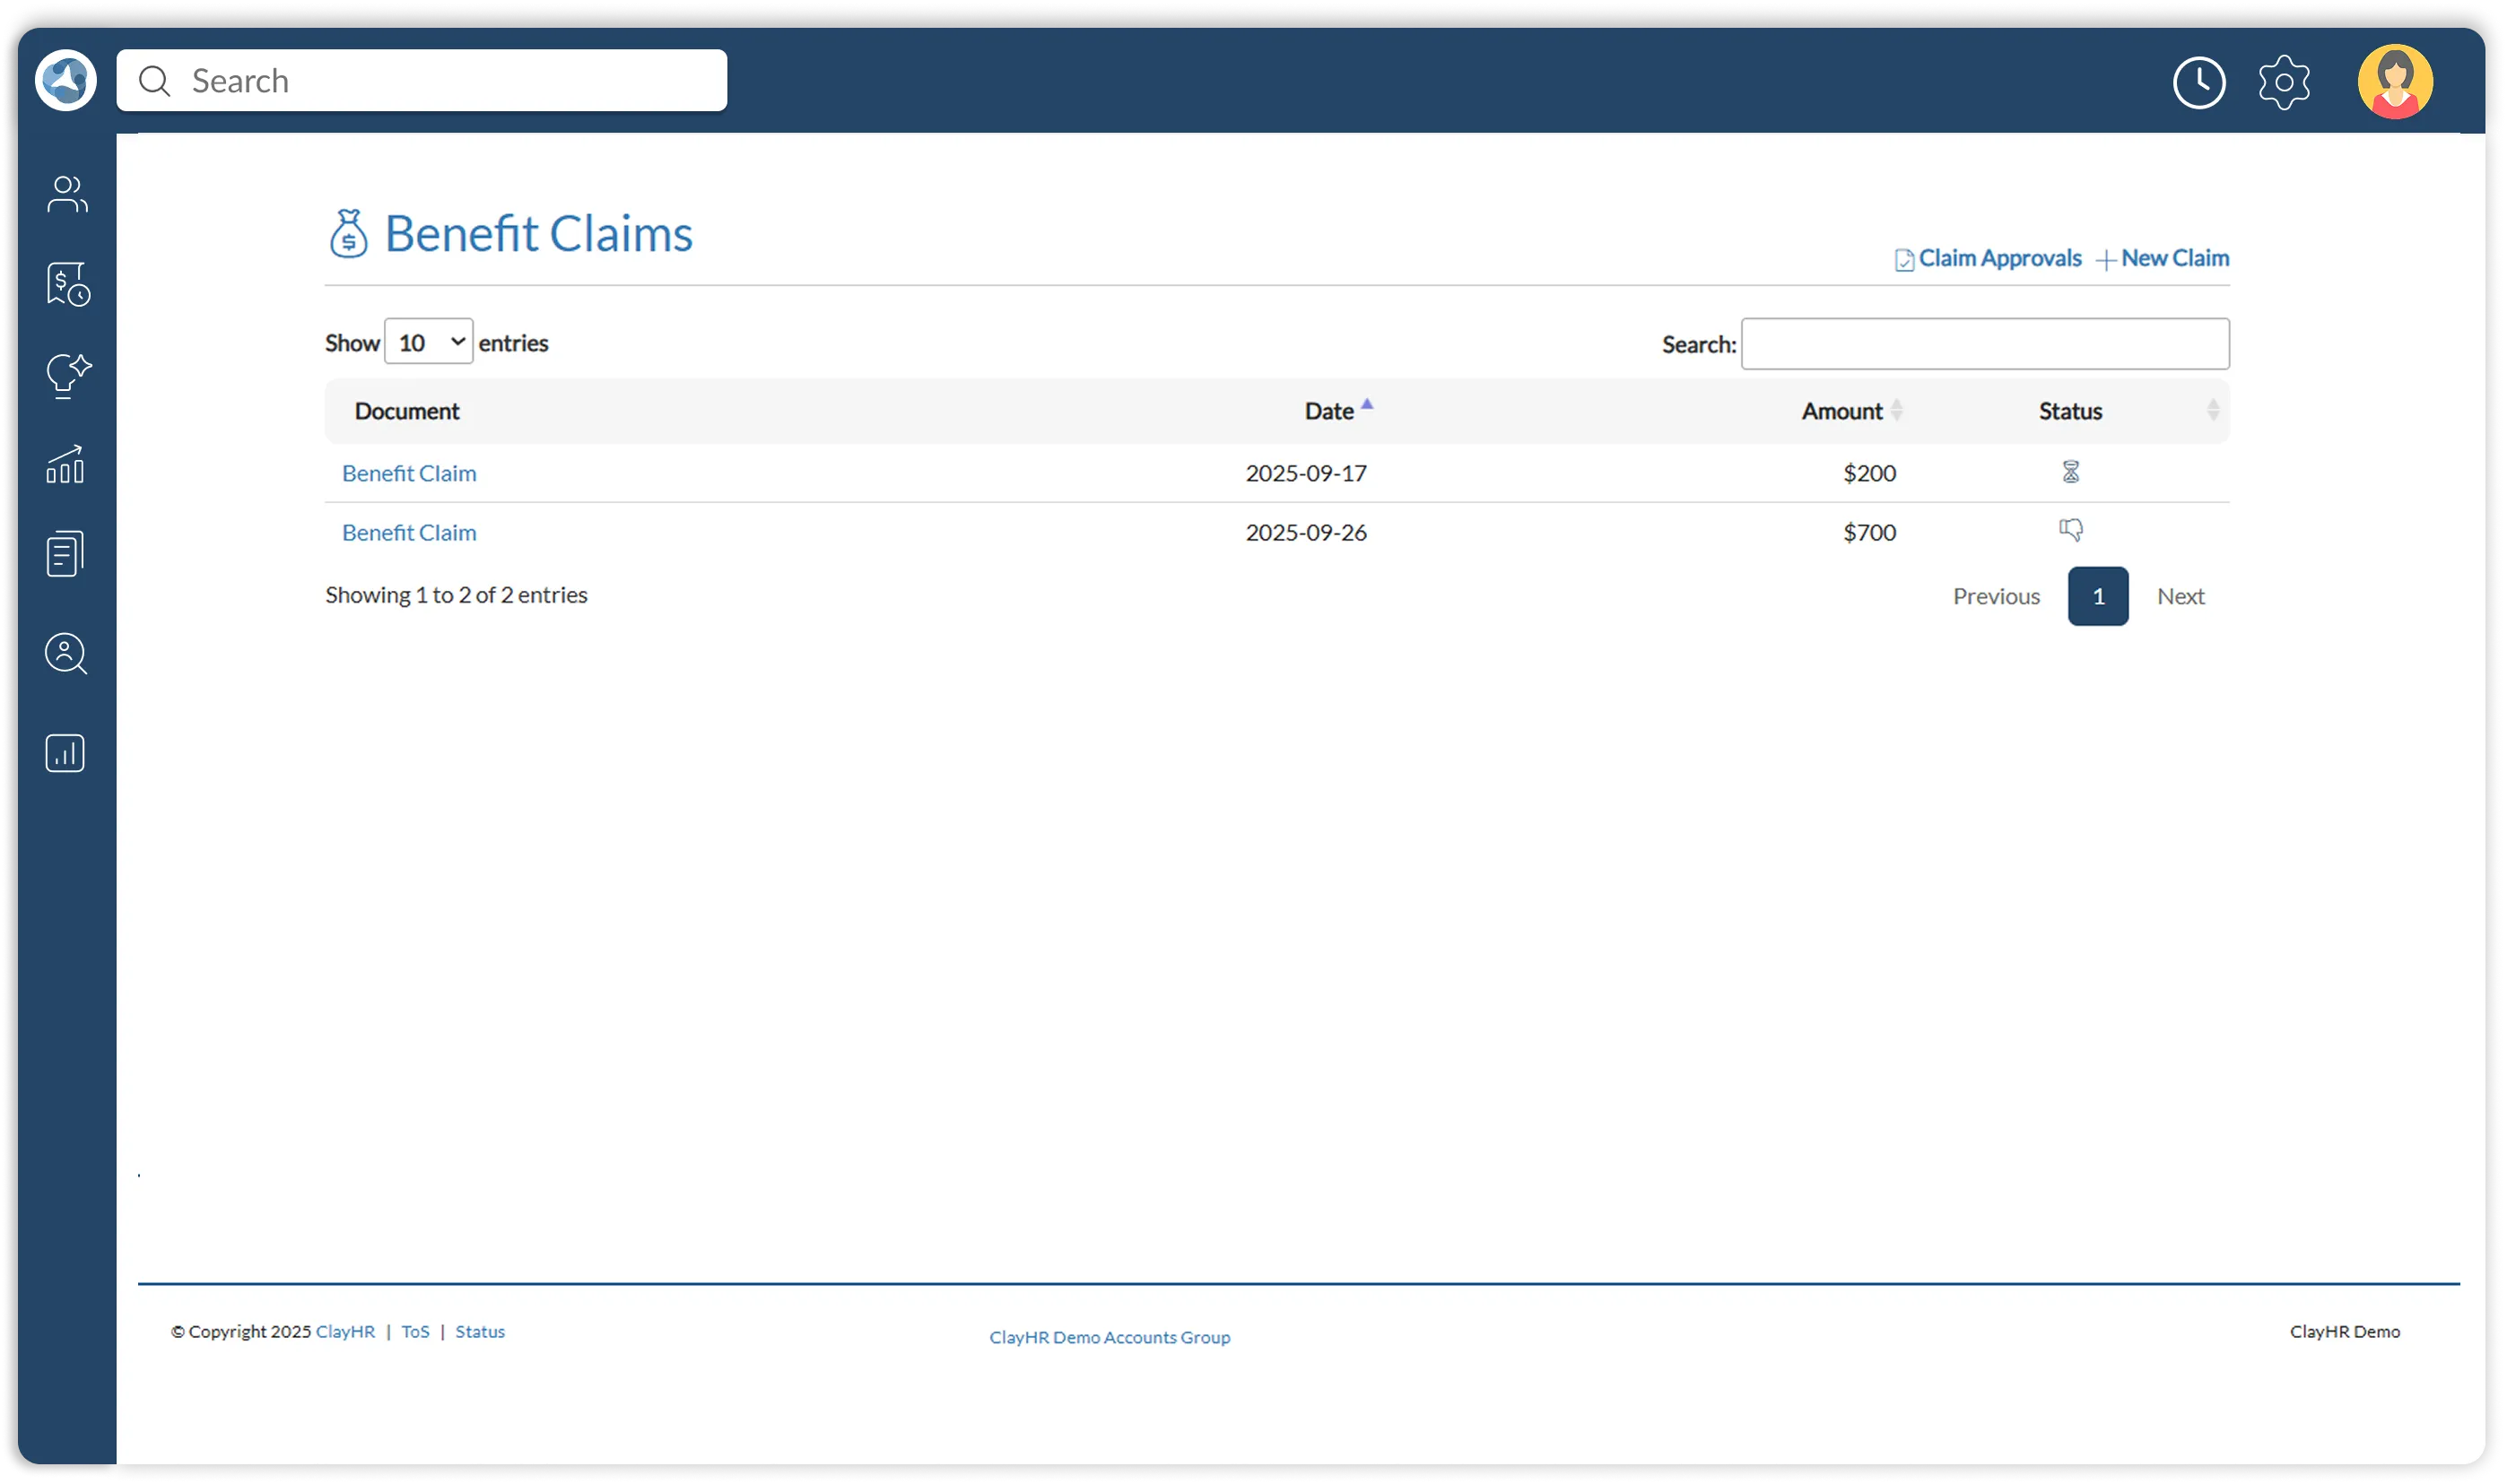
Task: Select the documents icon in the sidebar
Action: pyautogui.click(x=65, y=553)
